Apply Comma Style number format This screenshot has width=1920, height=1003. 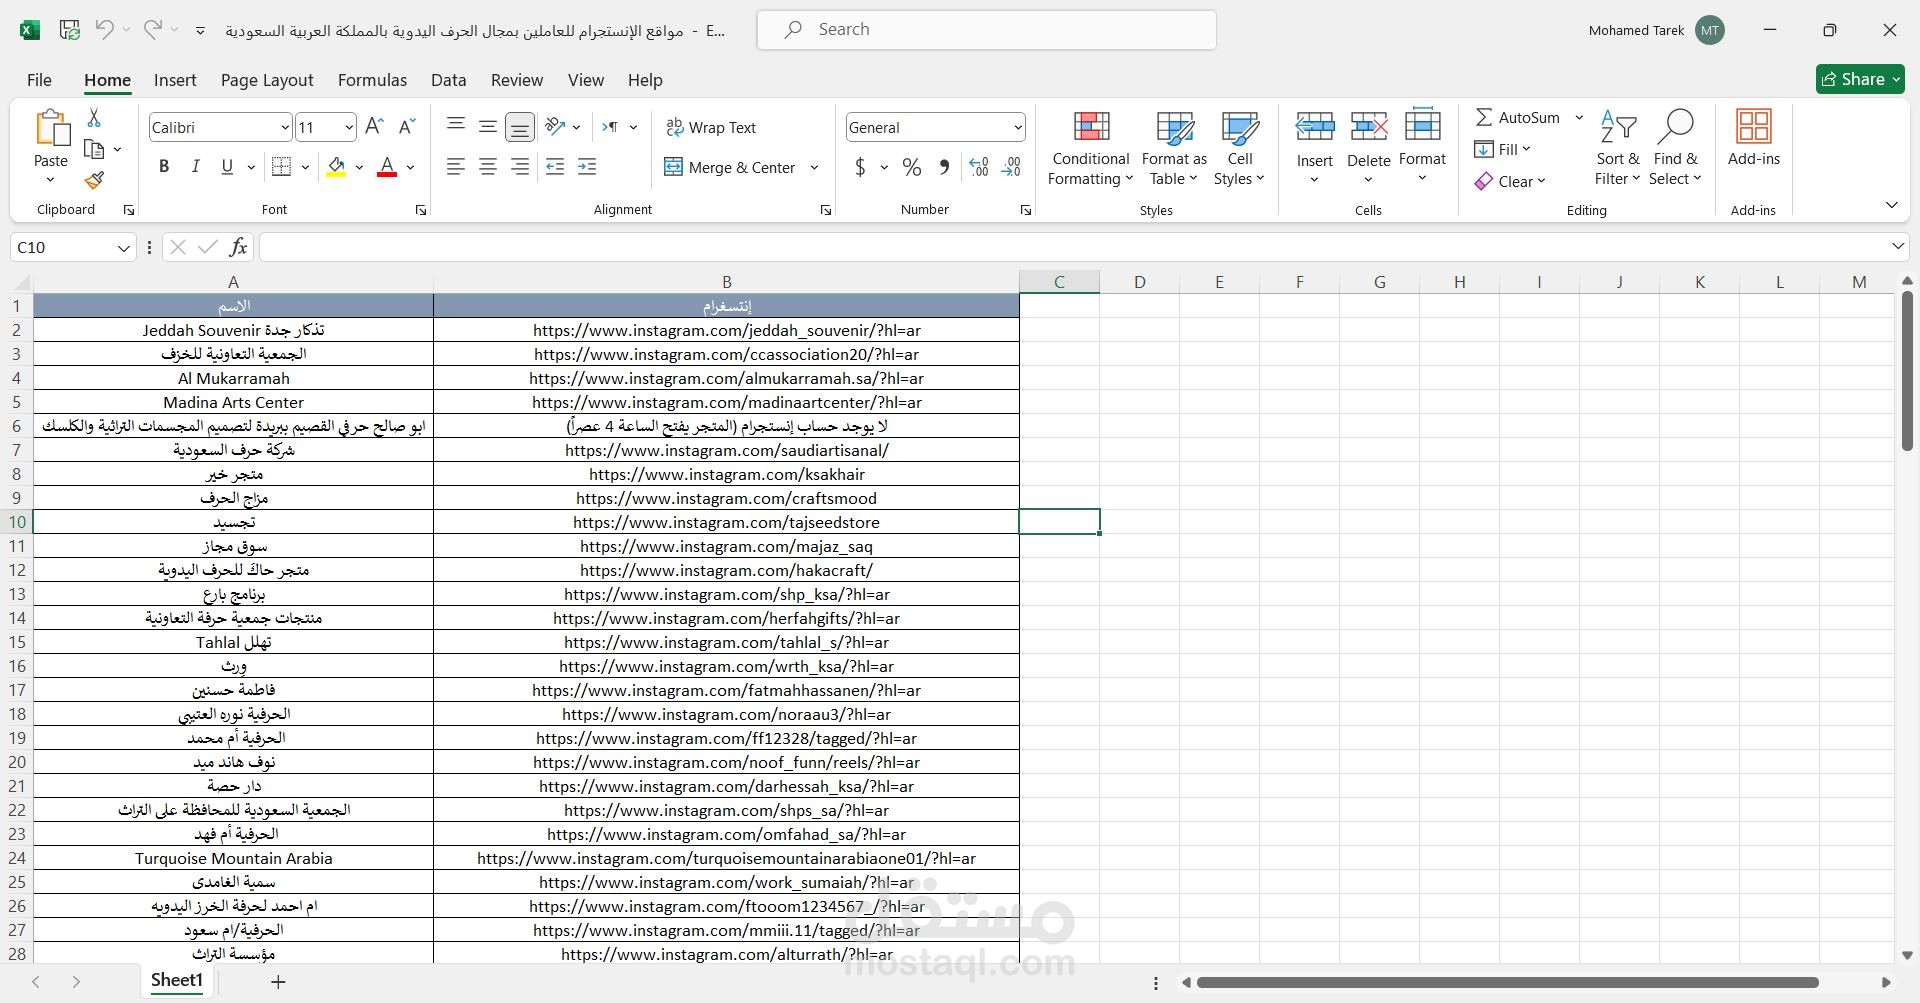[944, 167]
